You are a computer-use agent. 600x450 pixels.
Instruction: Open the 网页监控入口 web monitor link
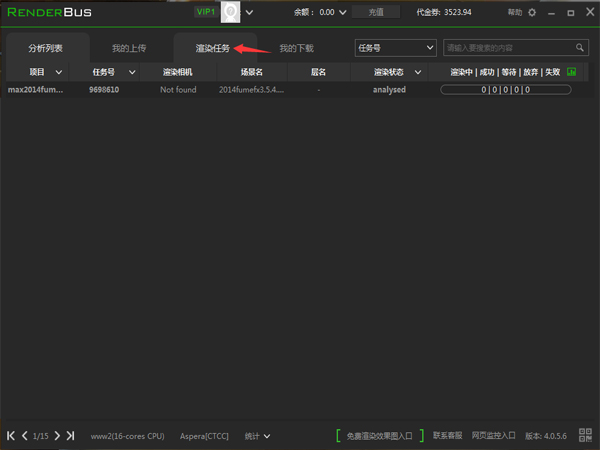(x=494, y=435)
